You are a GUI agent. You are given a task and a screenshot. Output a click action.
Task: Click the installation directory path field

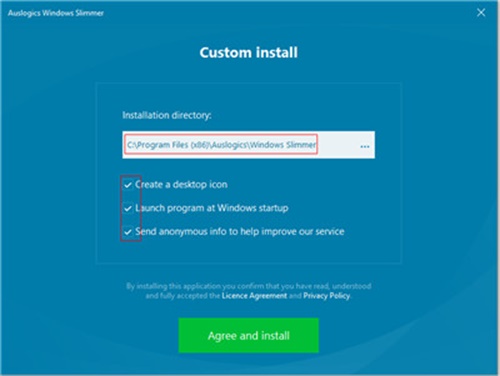pyautogui.click(x=248, y=145)
